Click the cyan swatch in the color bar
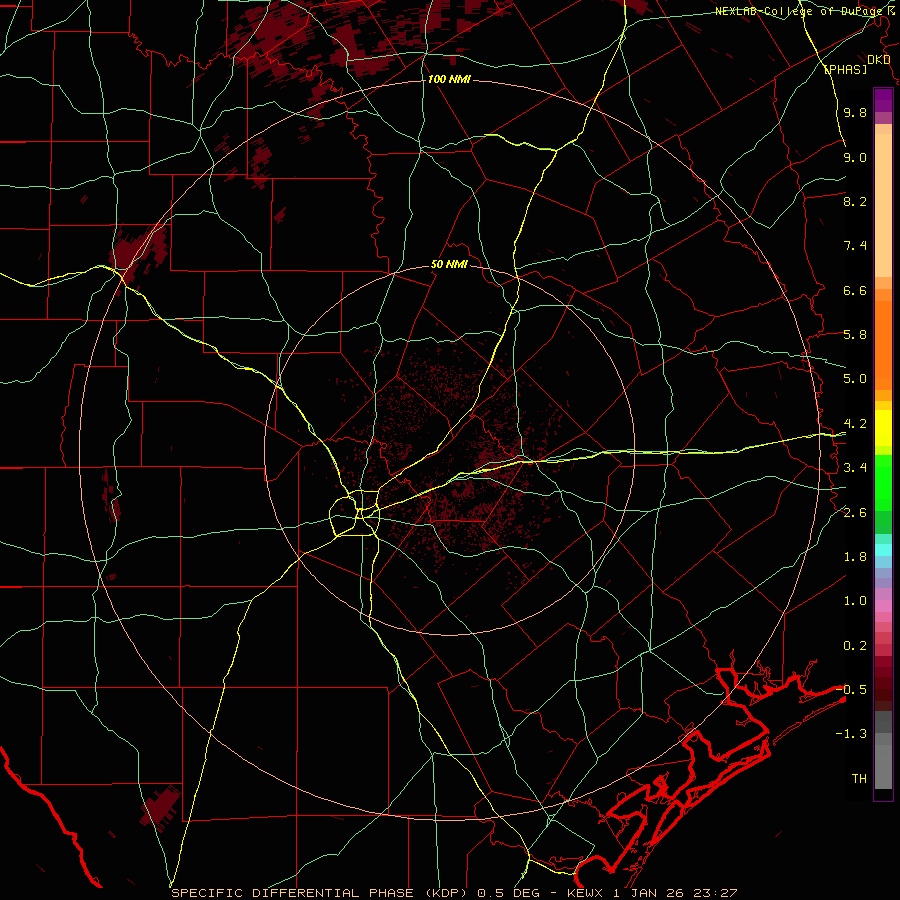Image resolution: width=900 pixels, height=900 pixels. pyautogui.click(x=883, y=550)
